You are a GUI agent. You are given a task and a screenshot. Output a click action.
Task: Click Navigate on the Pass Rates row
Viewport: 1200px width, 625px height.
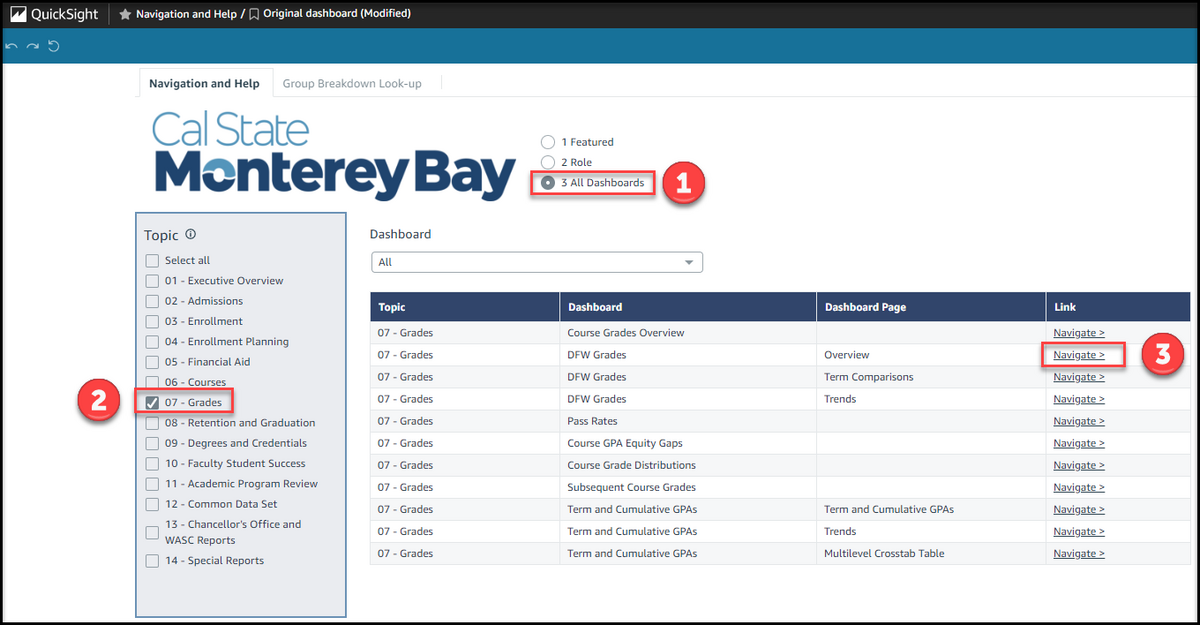(x=1078, y=420)
